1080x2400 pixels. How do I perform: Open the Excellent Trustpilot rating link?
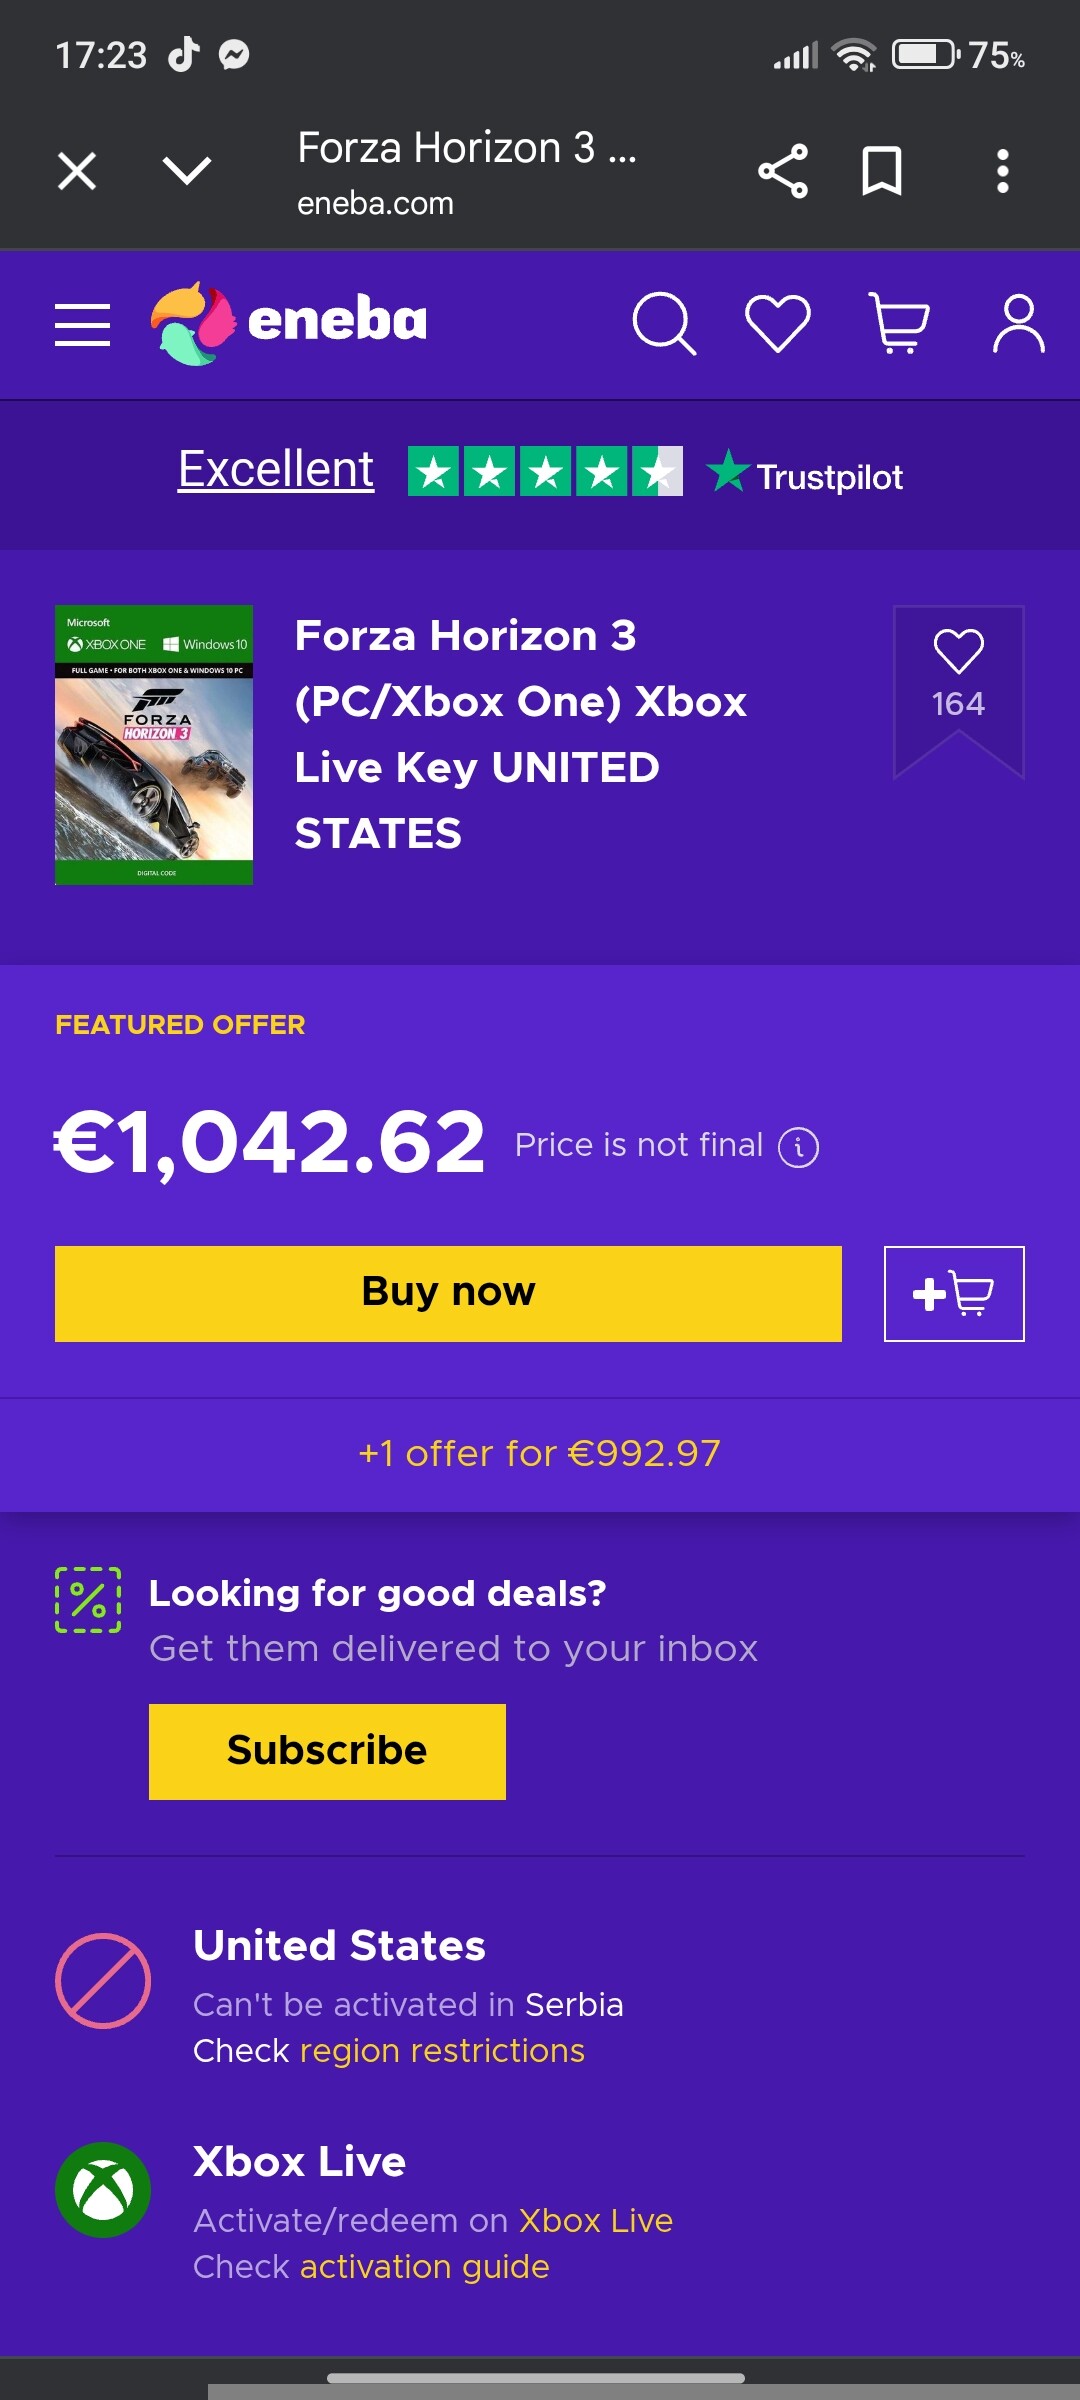276,469
